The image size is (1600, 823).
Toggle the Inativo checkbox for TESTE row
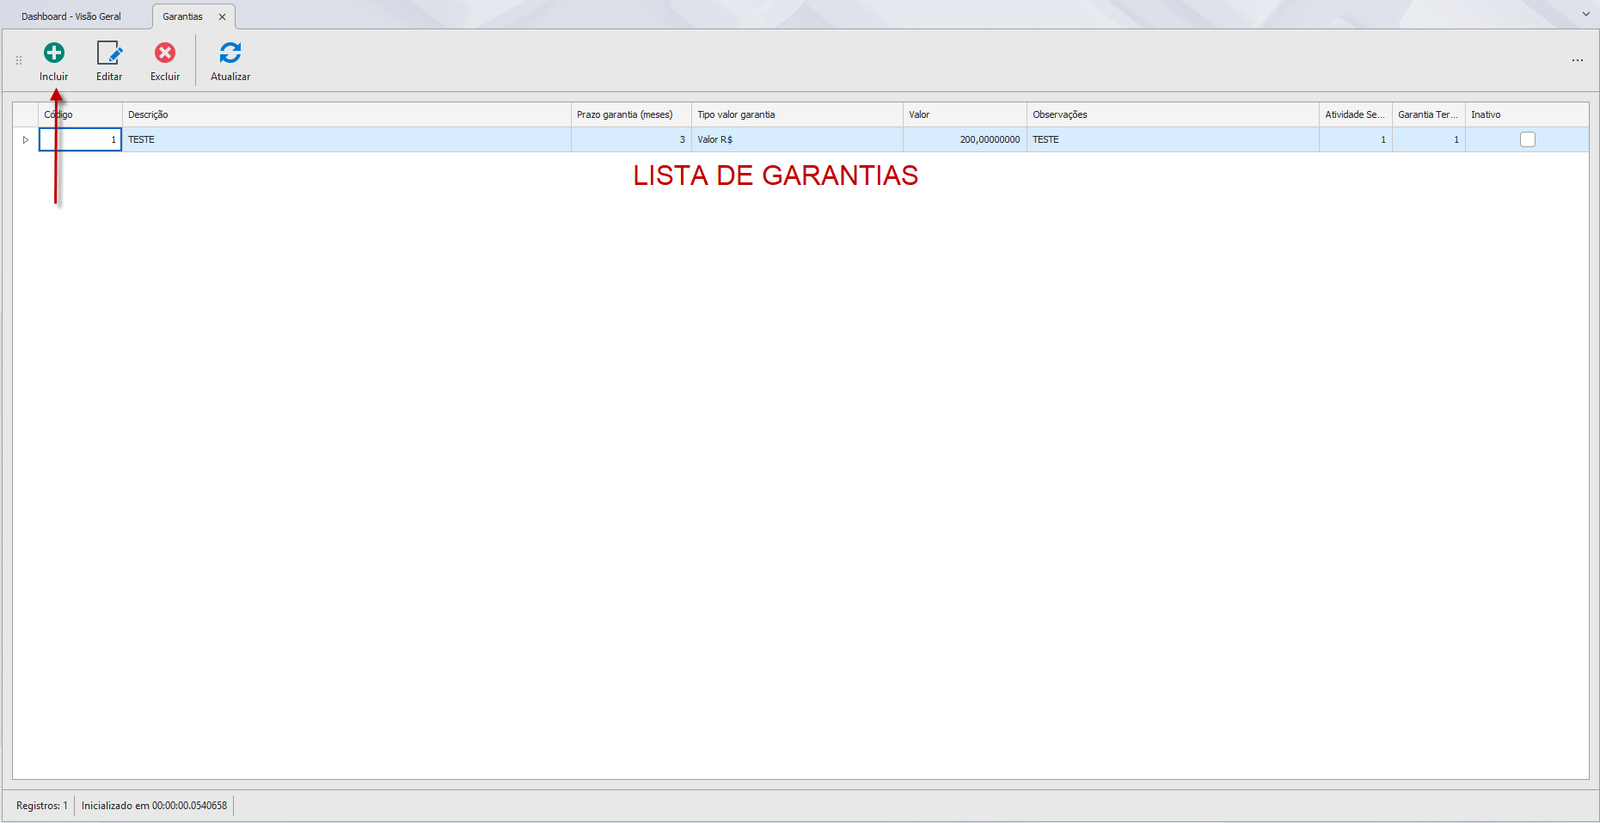[1527, 140]
